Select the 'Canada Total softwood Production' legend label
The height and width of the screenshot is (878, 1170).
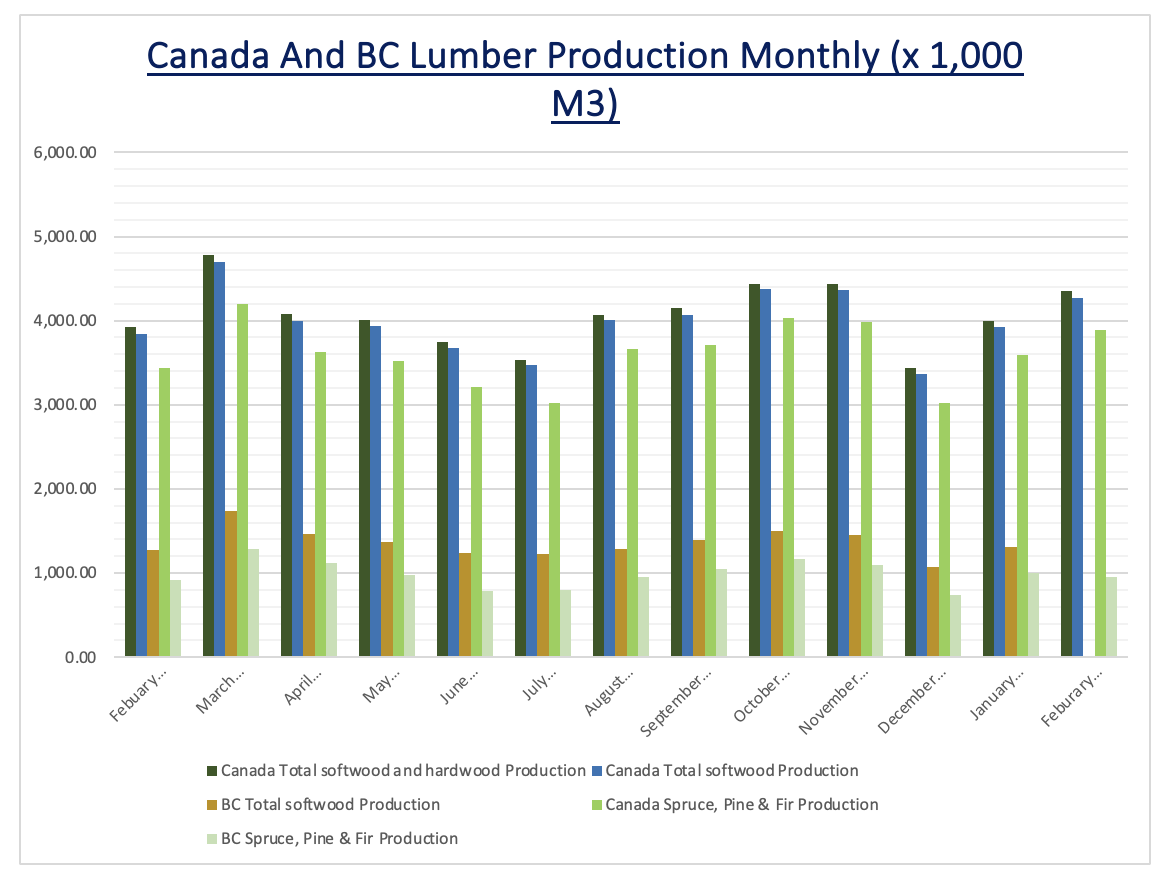point(731,771)
